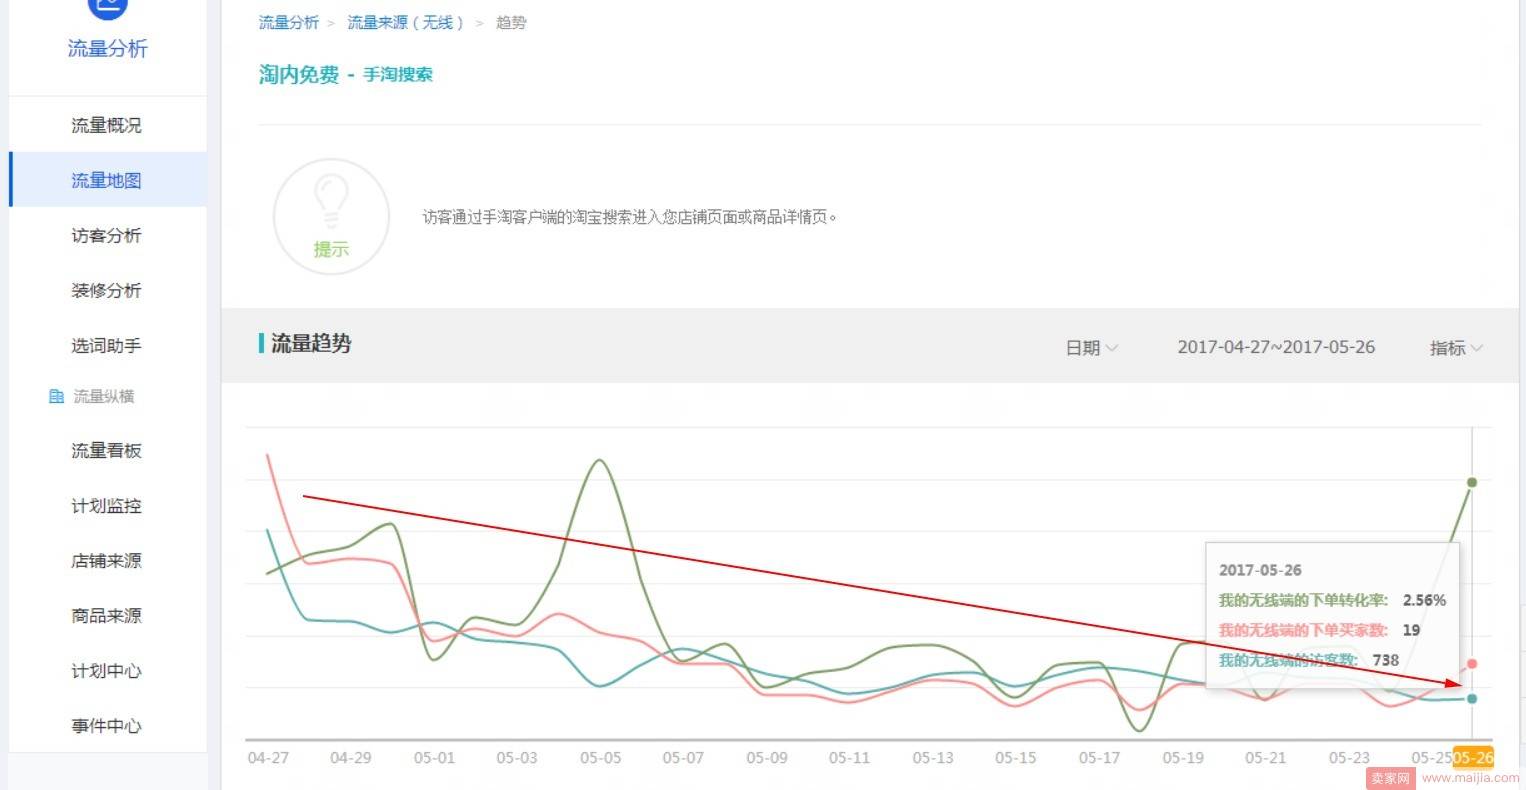Click 淘内免费 heading text

click(299, 74)
